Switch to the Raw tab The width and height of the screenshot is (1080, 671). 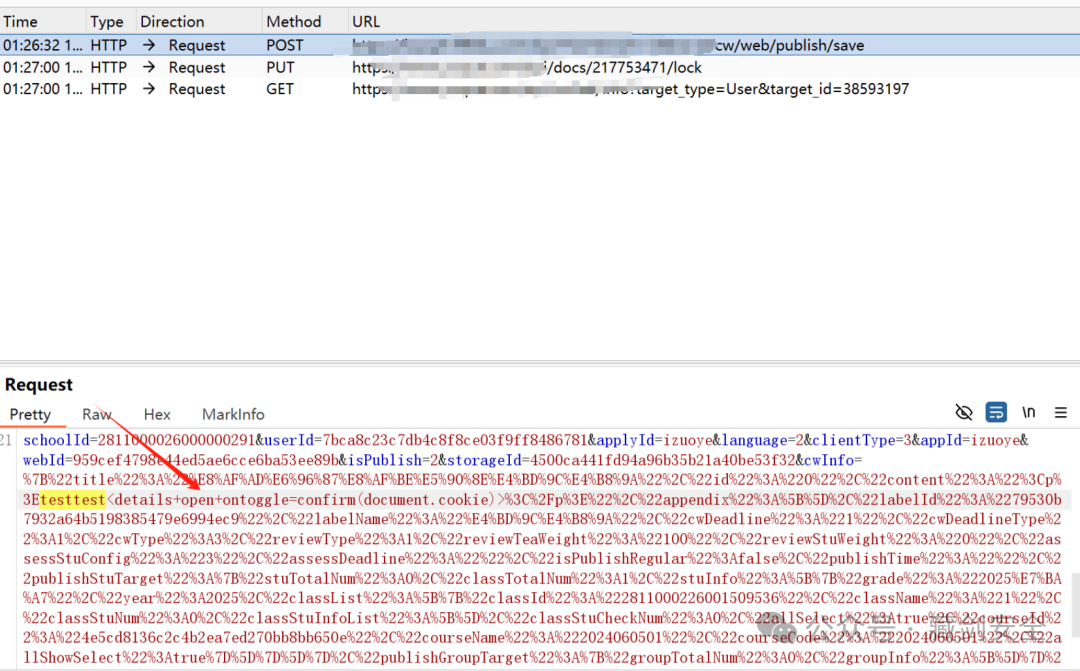point(96,414)
